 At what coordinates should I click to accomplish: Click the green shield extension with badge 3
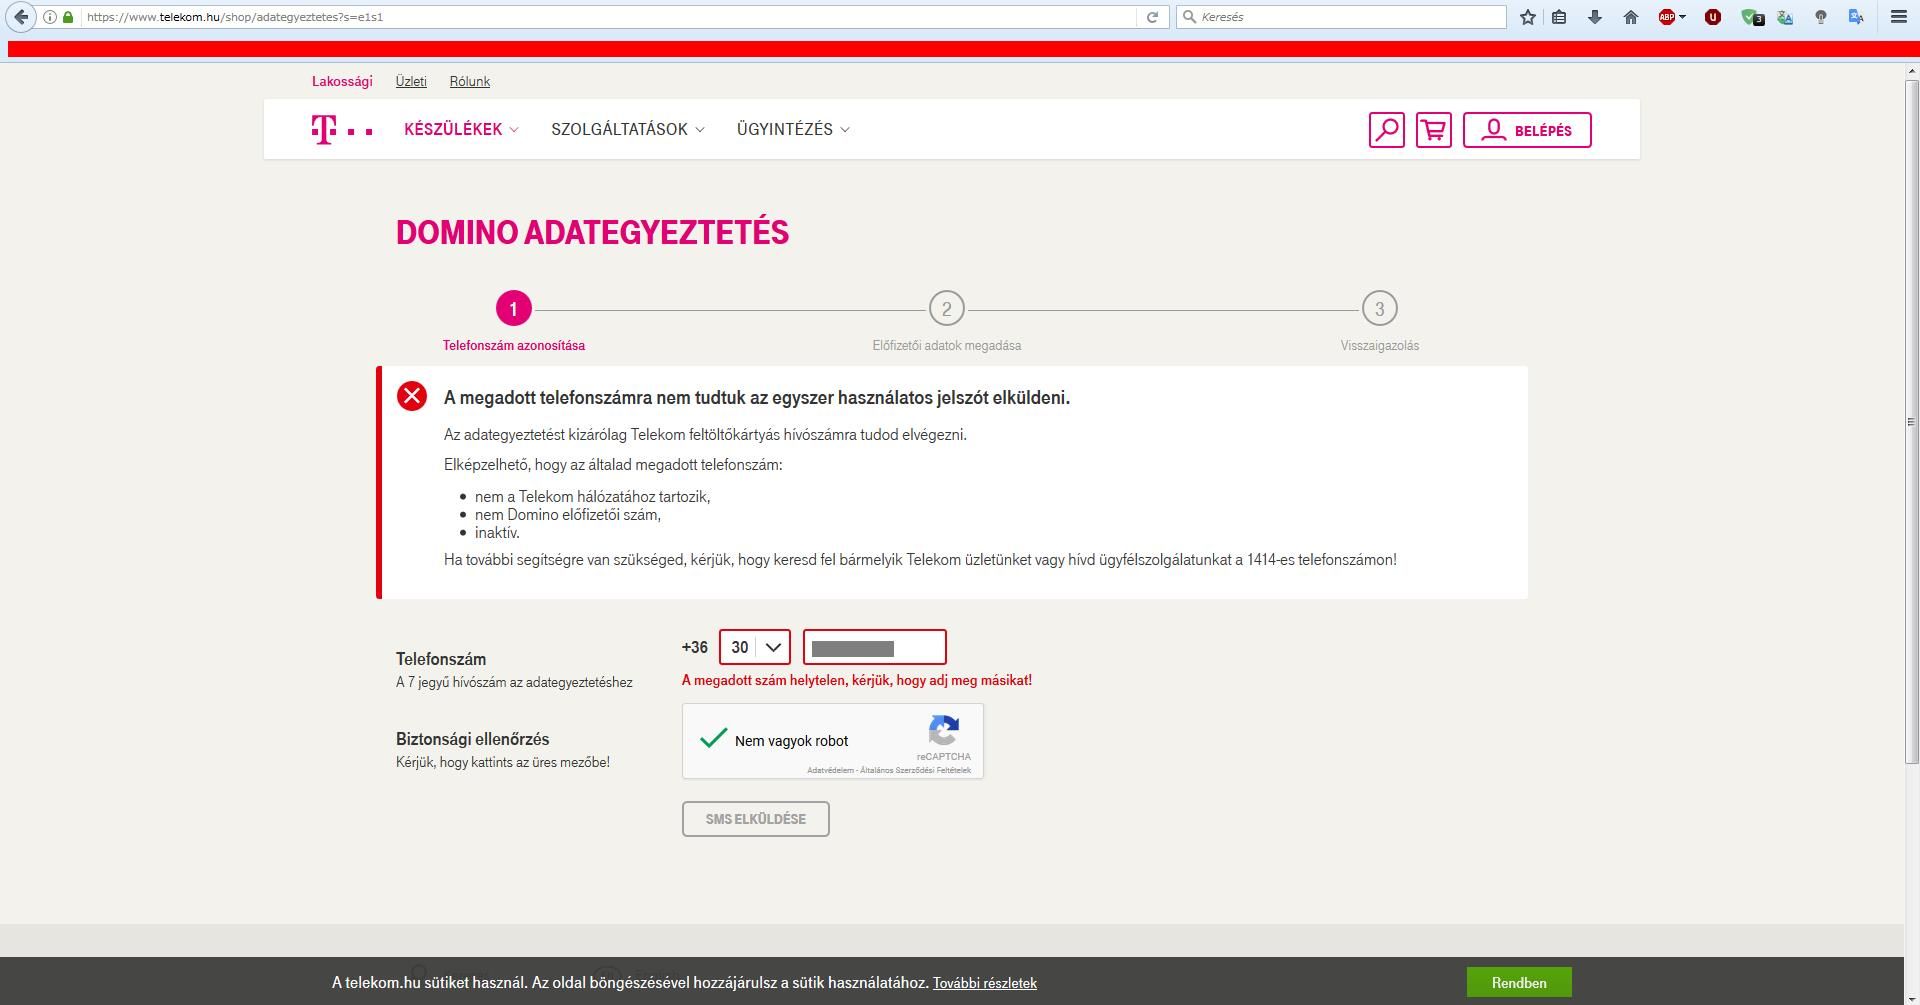tap(1752, 17)
